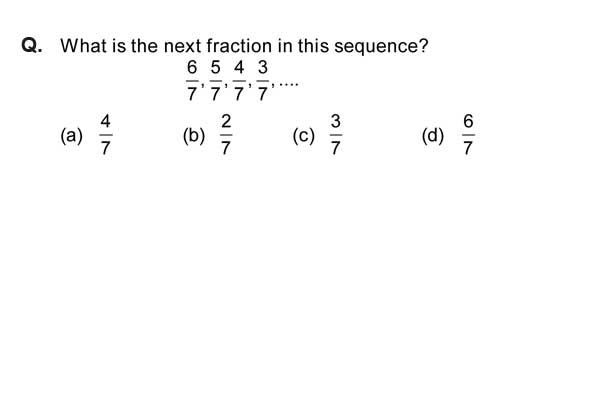
Task: Click the 3/7 fraction beside option (c)
Action: coord(336,135)
